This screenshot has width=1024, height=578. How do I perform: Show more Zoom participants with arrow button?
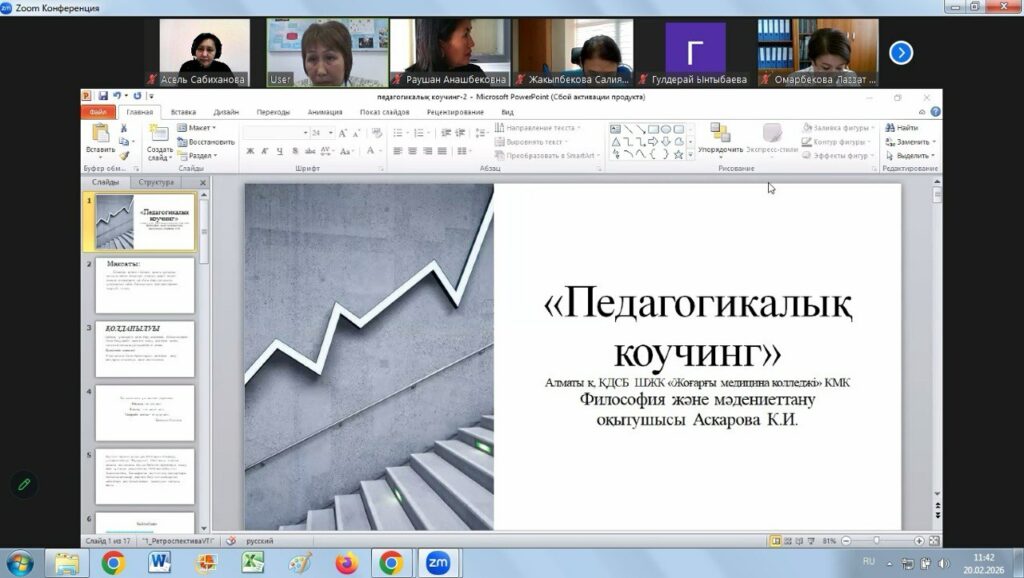click(x=900, y=52)
